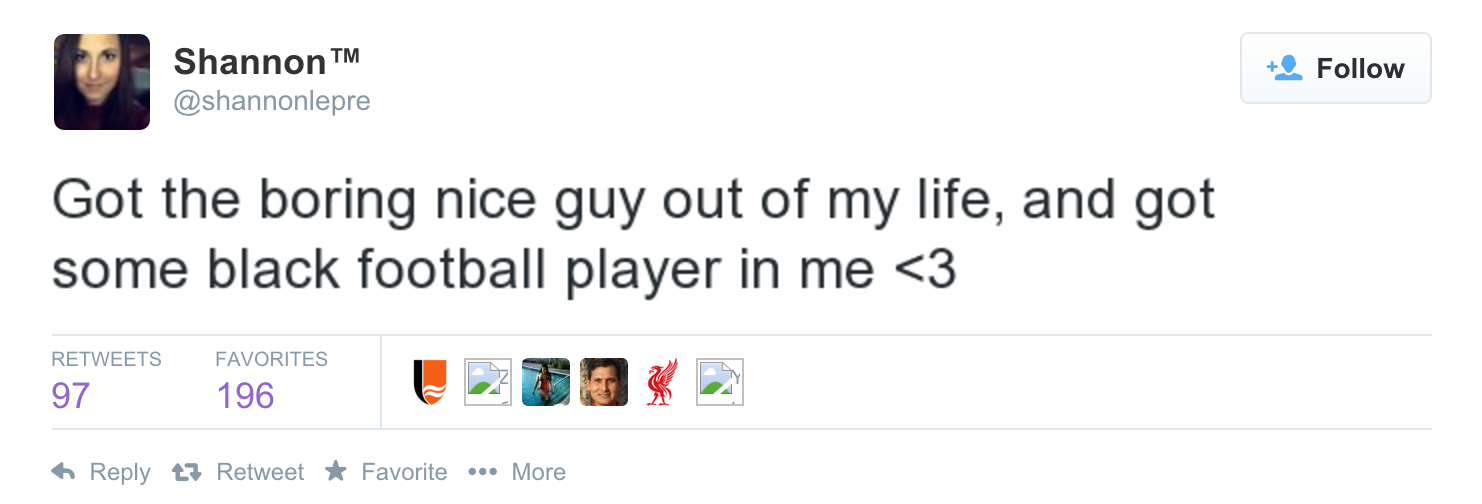Click the Favorite star icon
1482x504 pixels.
(336, 471)
